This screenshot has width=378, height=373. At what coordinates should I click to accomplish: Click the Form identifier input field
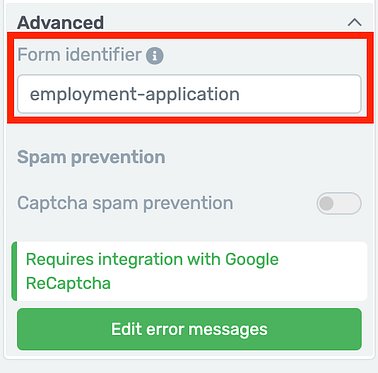pos(189,94)
